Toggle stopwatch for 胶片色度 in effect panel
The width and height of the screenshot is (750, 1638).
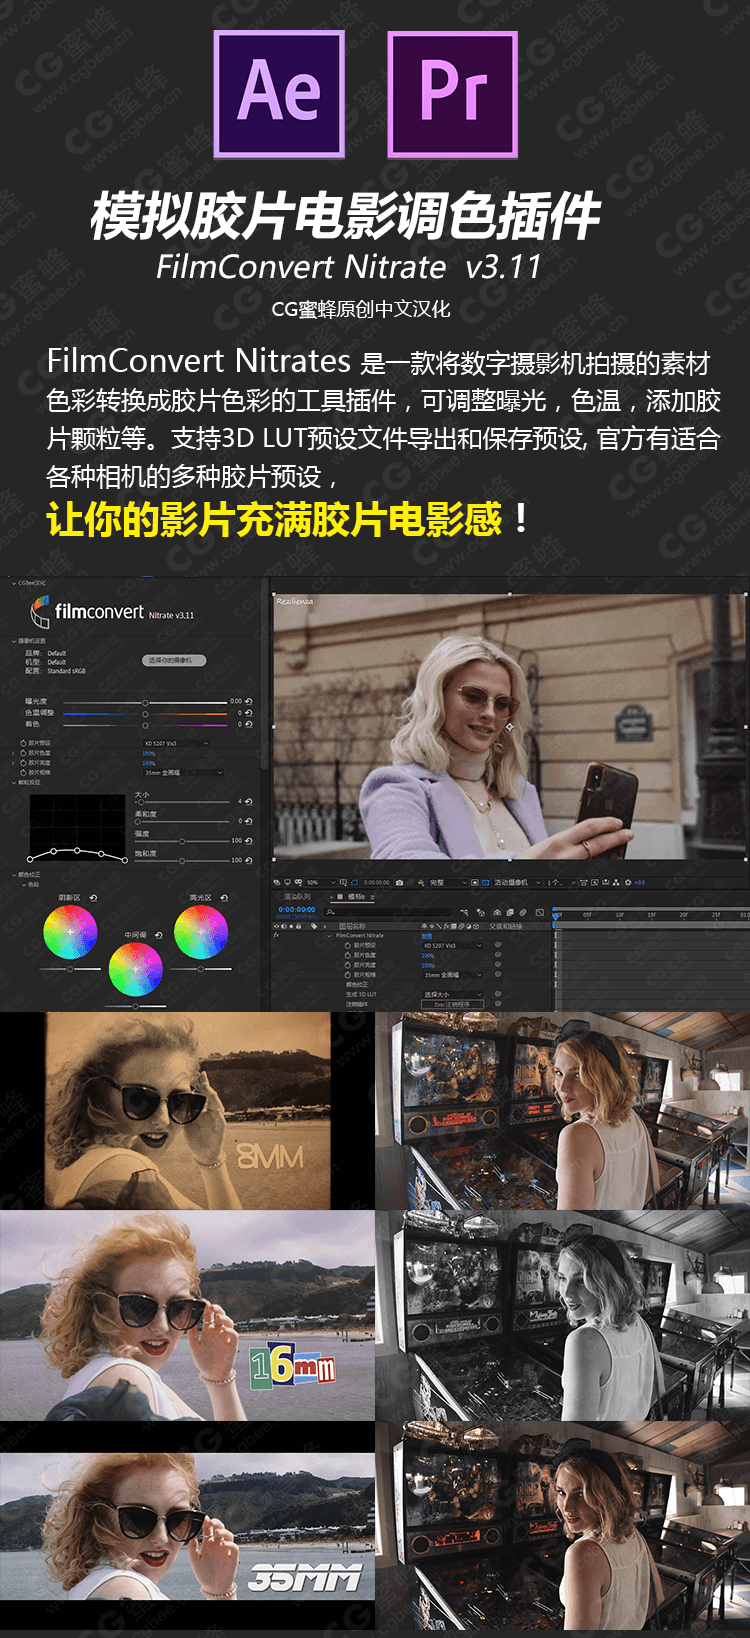click(23, 753)
